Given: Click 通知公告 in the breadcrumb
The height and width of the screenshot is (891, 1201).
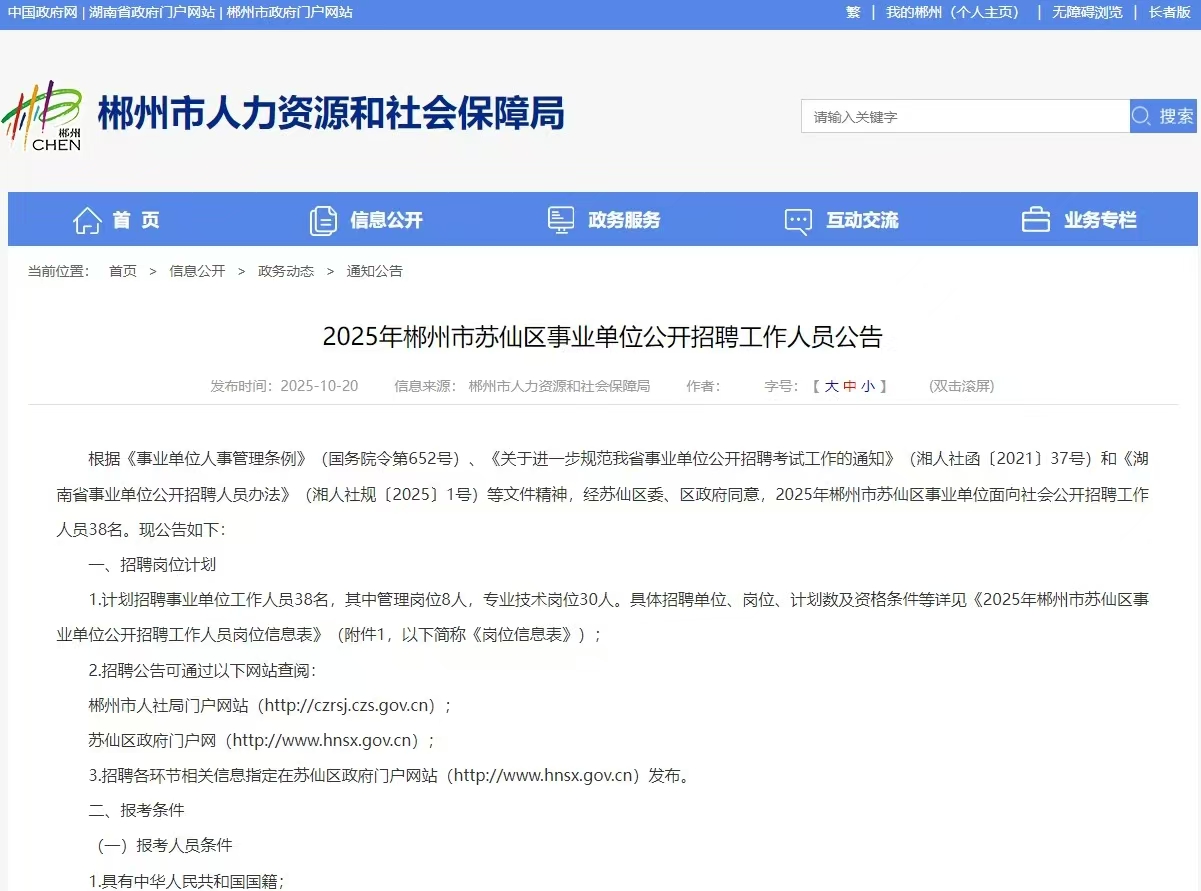Looking at the screenshot, I should pos(374,270).
